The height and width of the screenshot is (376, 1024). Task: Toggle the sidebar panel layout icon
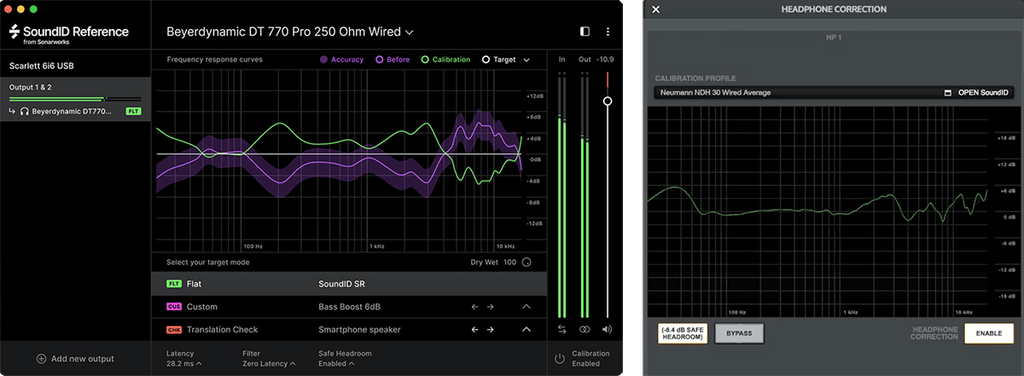(584, 31)
